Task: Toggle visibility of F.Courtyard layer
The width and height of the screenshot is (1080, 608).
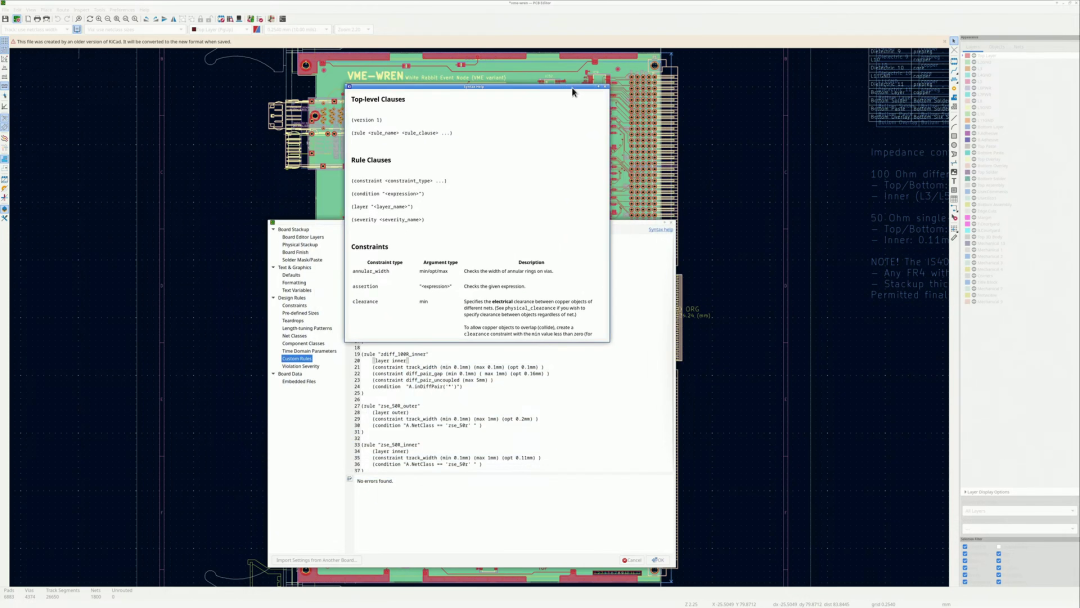Action: (974, 224)
